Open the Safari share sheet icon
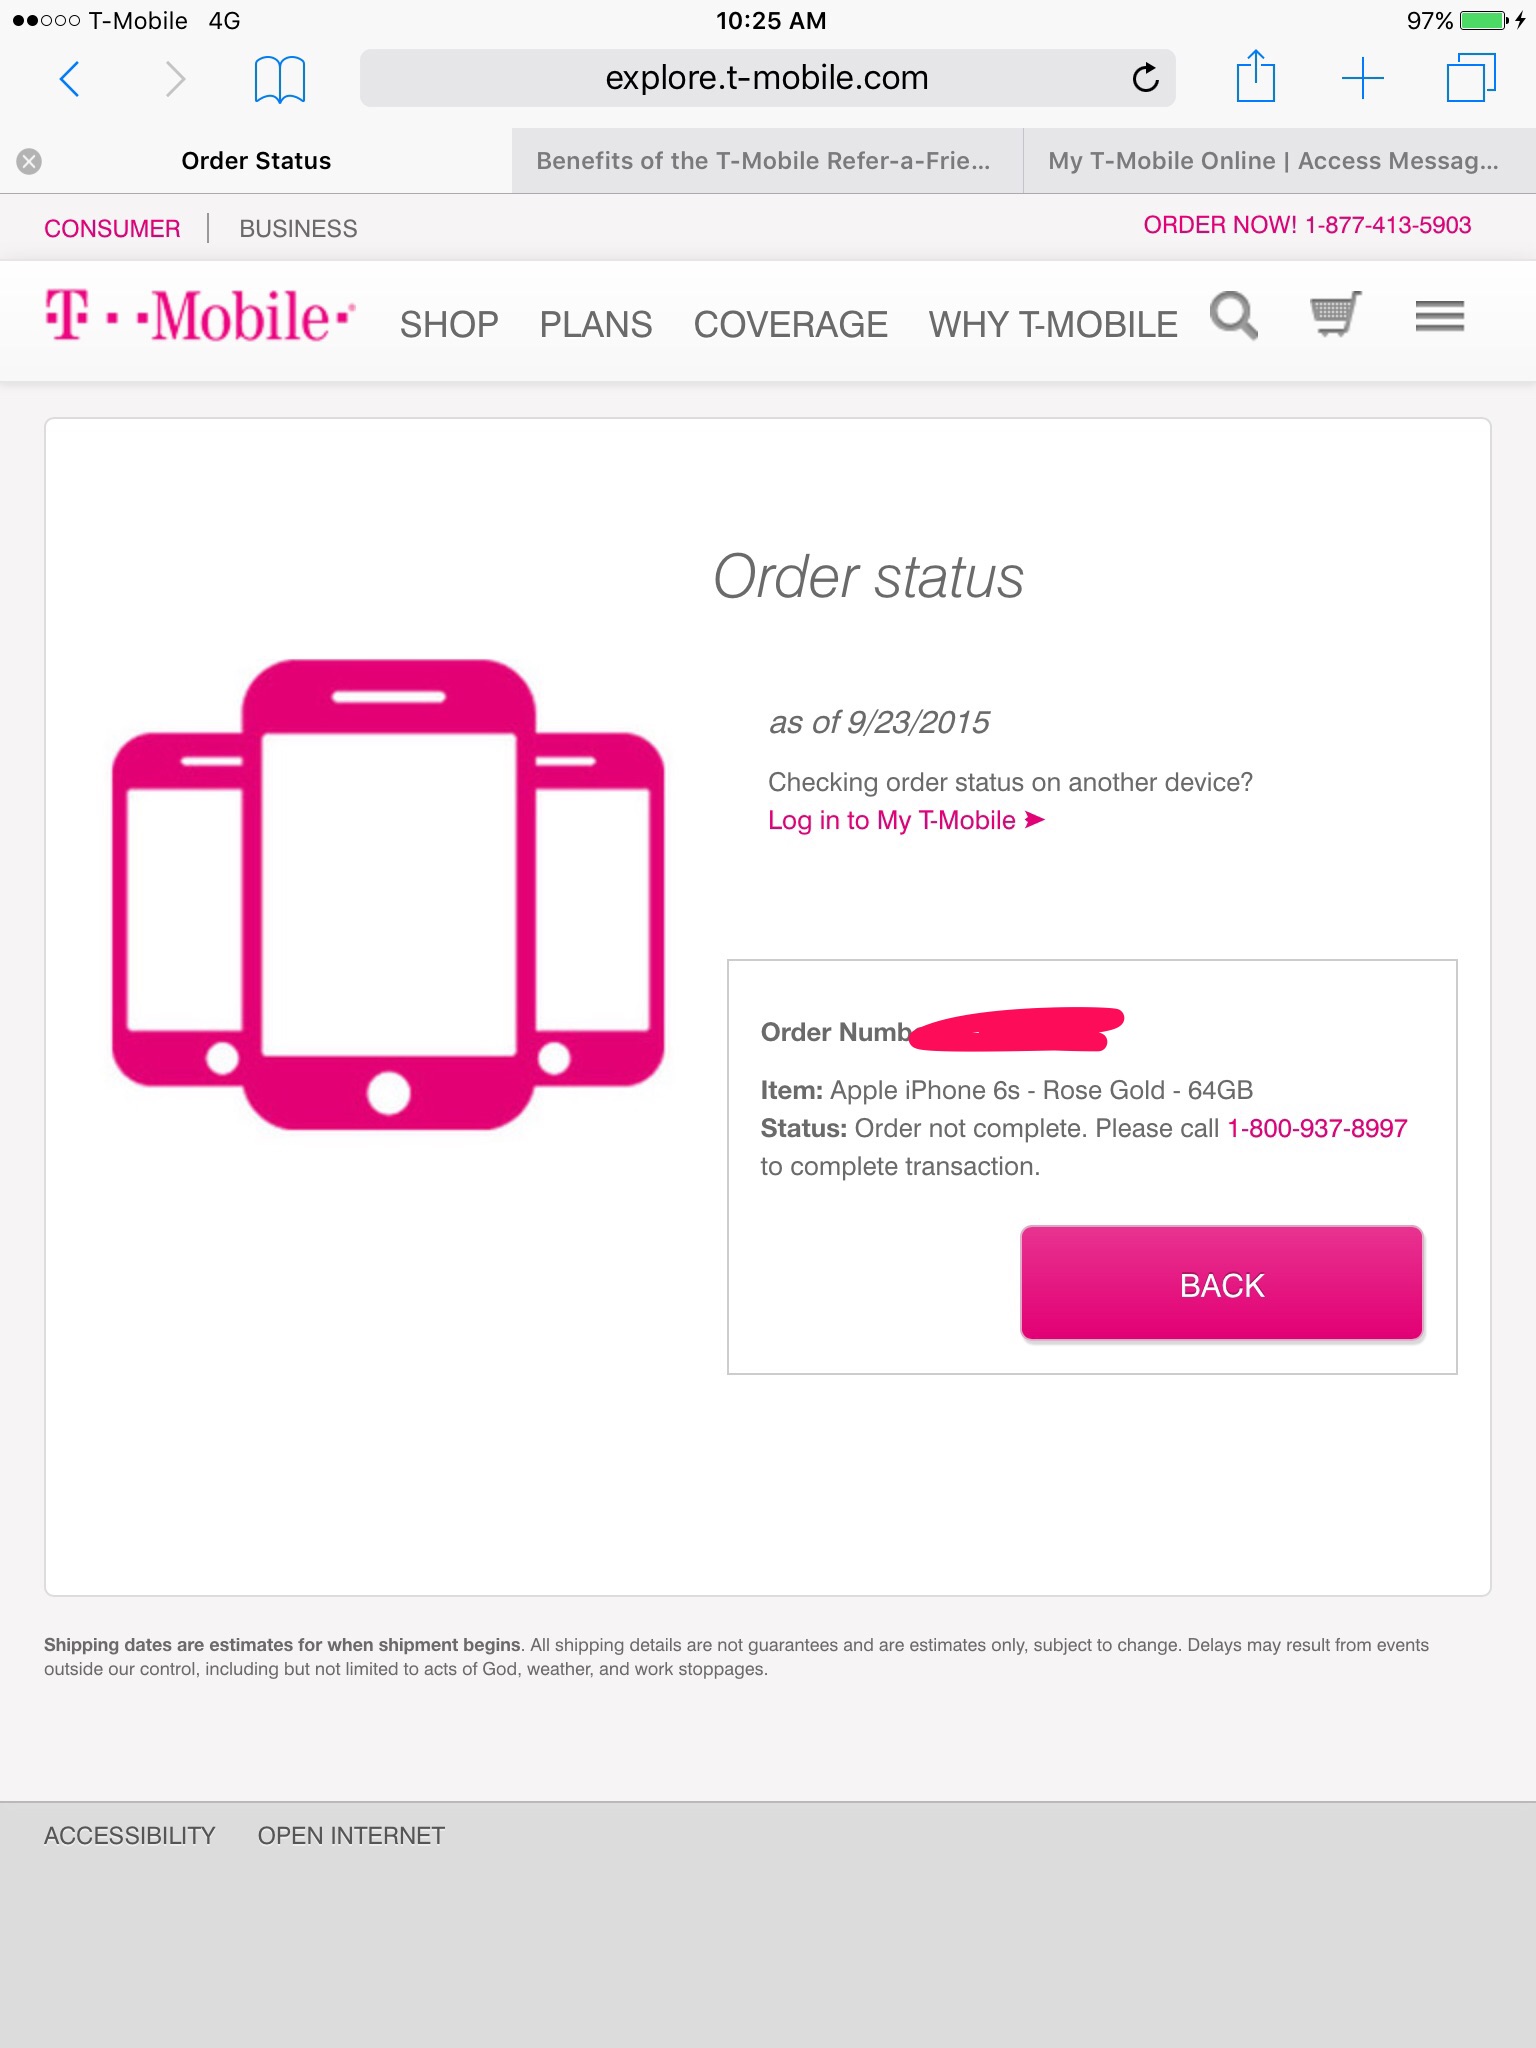Image resolution: width=1536 pixels, height=2048 pixels. 1255,76
